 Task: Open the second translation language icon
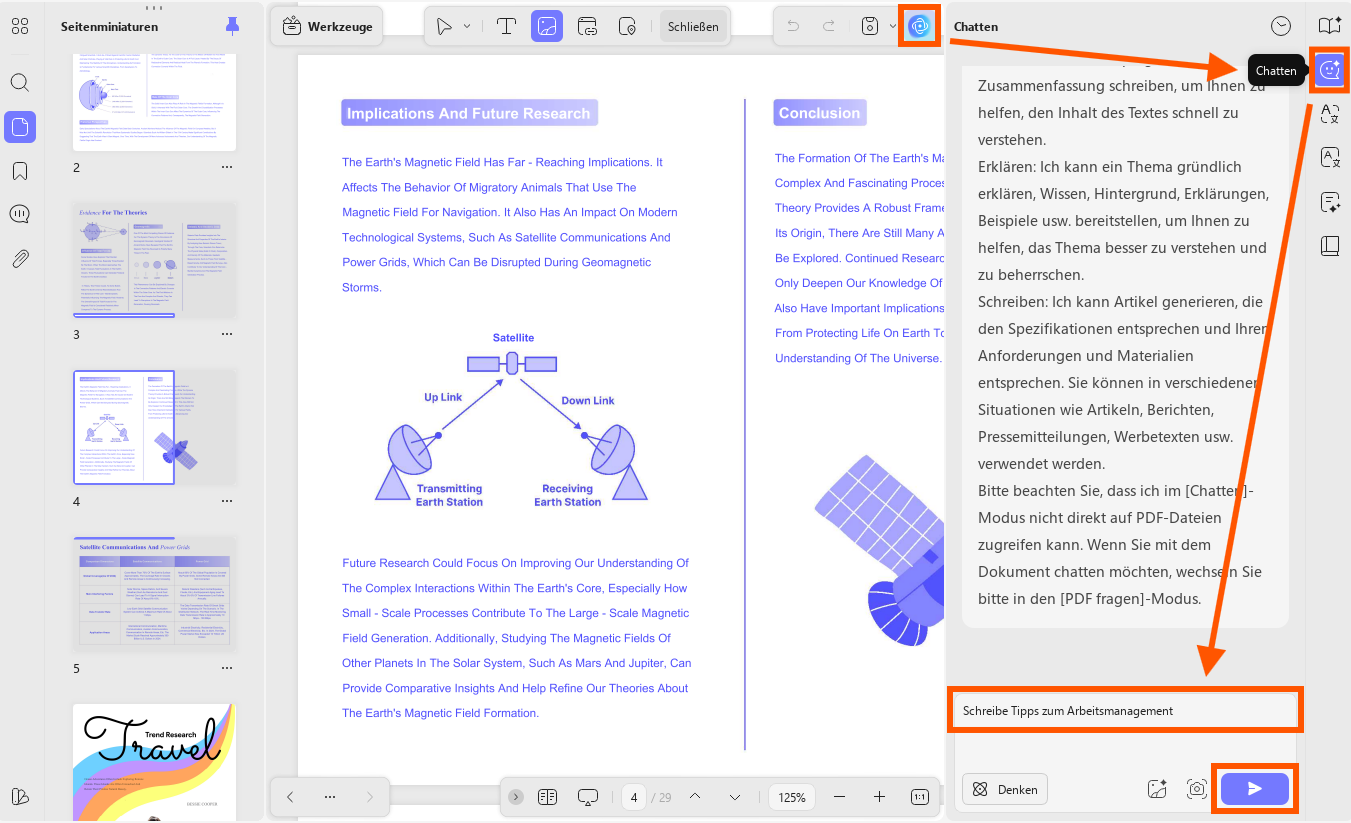1329,158
